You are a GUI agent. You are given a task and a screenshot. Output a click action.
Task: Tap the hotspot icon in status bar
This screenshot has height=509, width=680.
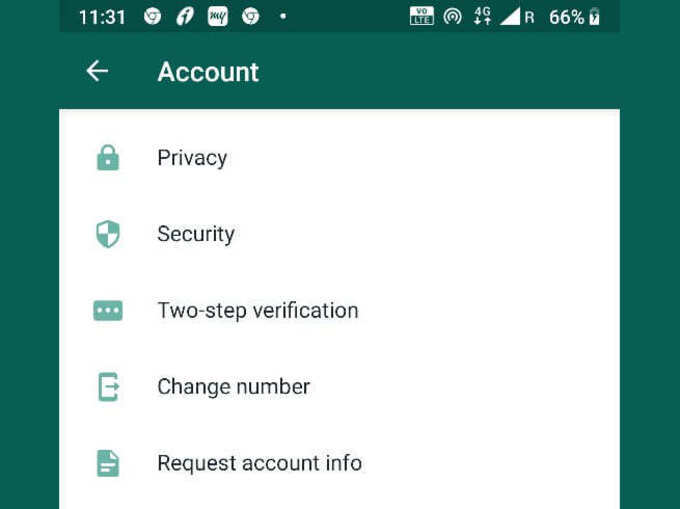pos(452,16)
